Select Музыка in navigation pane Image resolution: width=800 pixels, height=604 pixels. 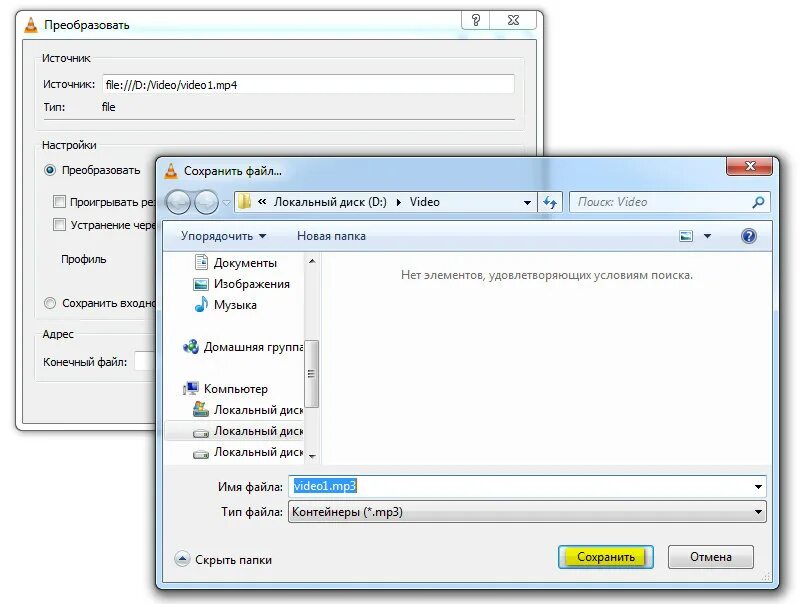235,305
